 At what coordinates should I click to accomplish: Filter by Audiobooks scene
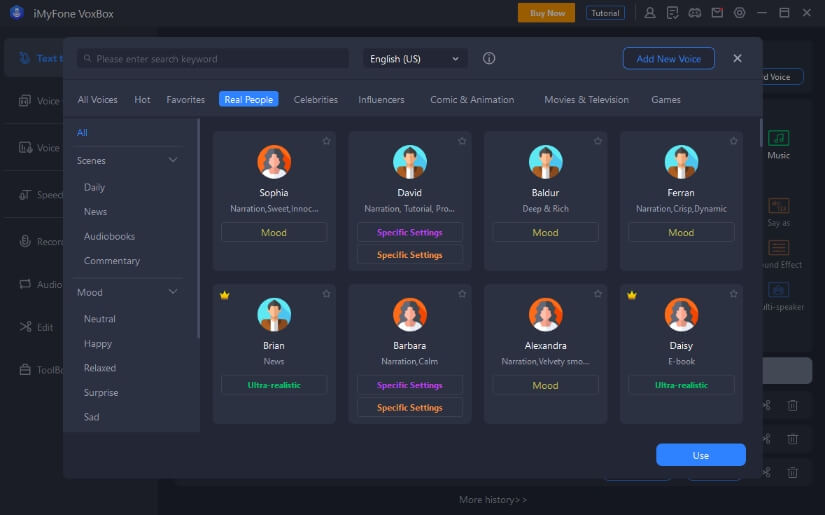109,236
